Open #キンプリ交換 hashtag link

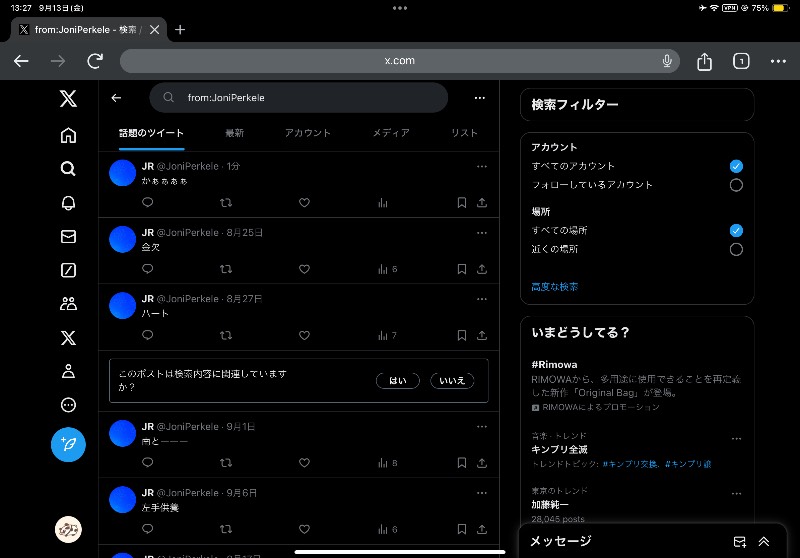coord(630,464)
